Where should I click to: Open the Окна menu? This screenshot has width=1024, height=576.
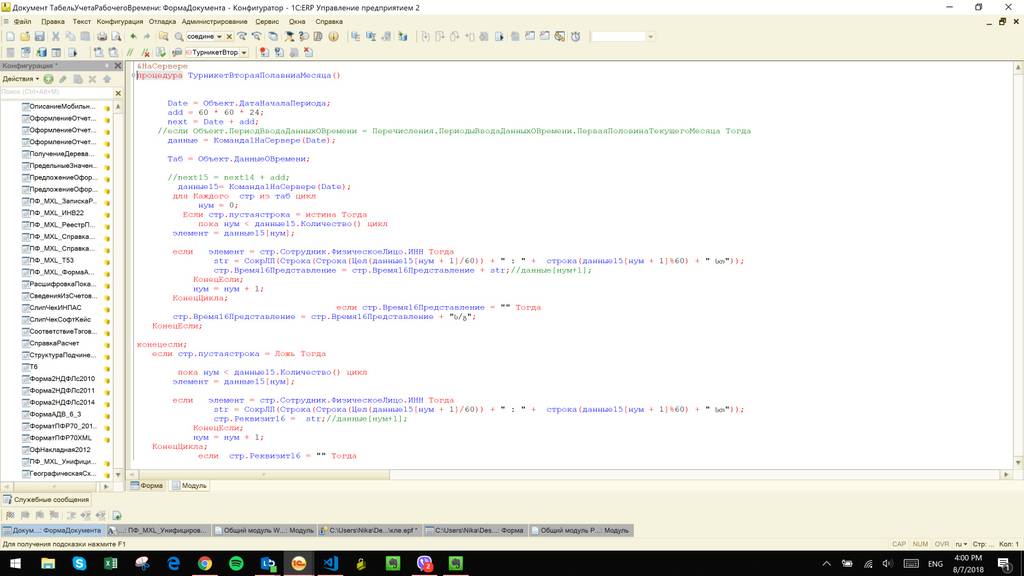pos(297,22)
